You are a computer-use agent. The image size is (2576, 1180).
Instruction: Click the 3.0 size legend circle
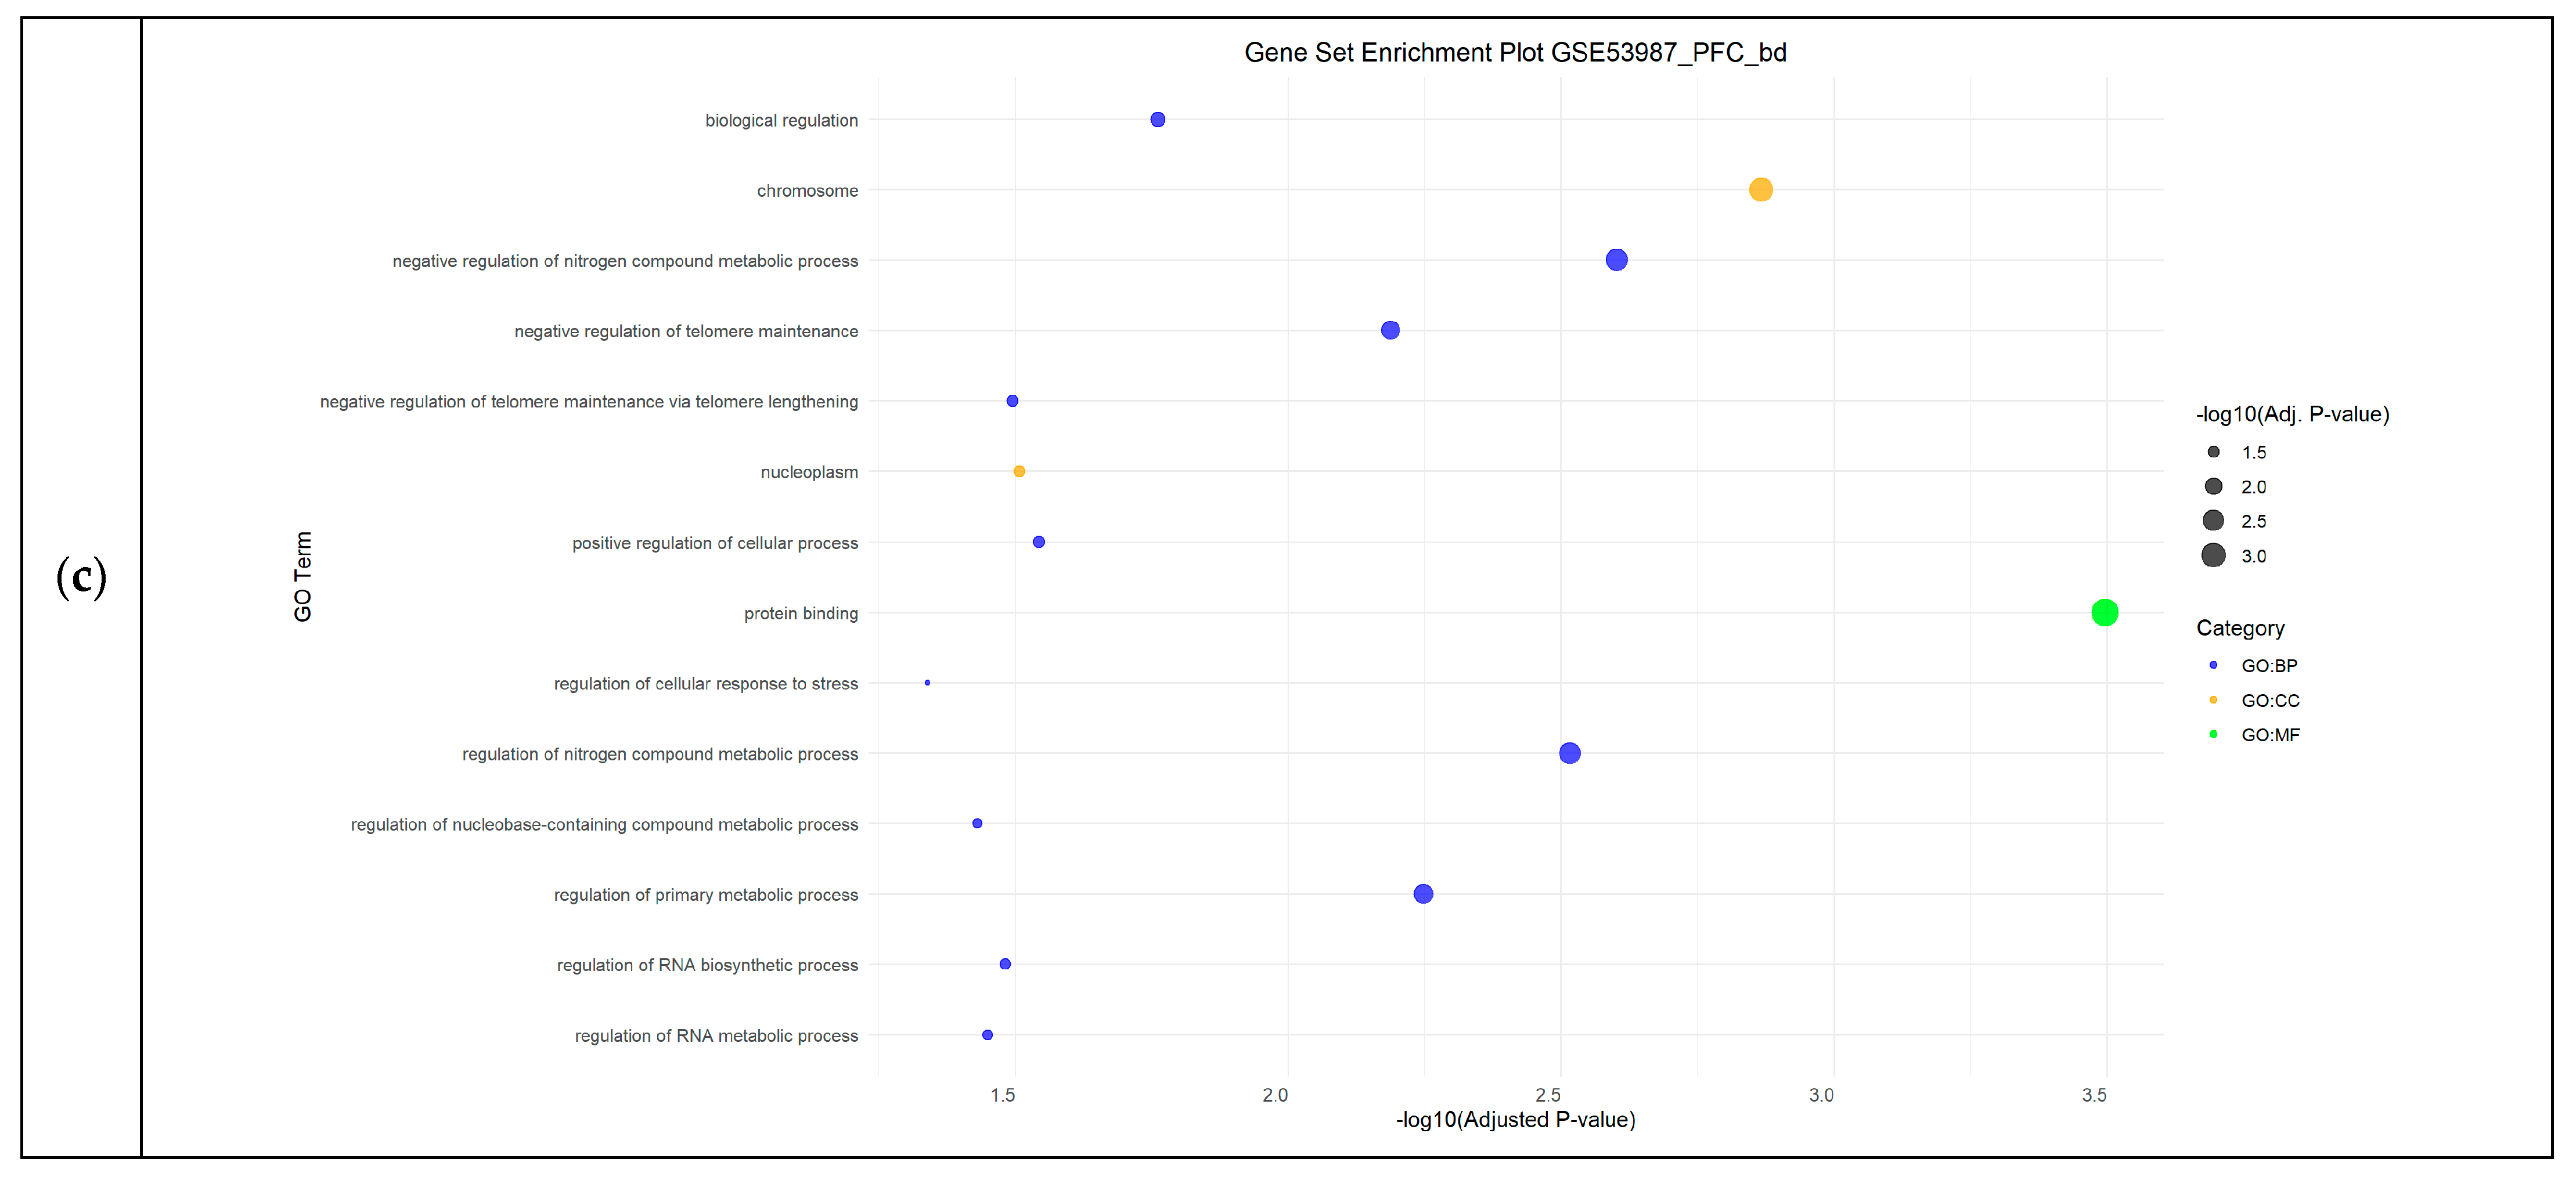pos(2213,555)
